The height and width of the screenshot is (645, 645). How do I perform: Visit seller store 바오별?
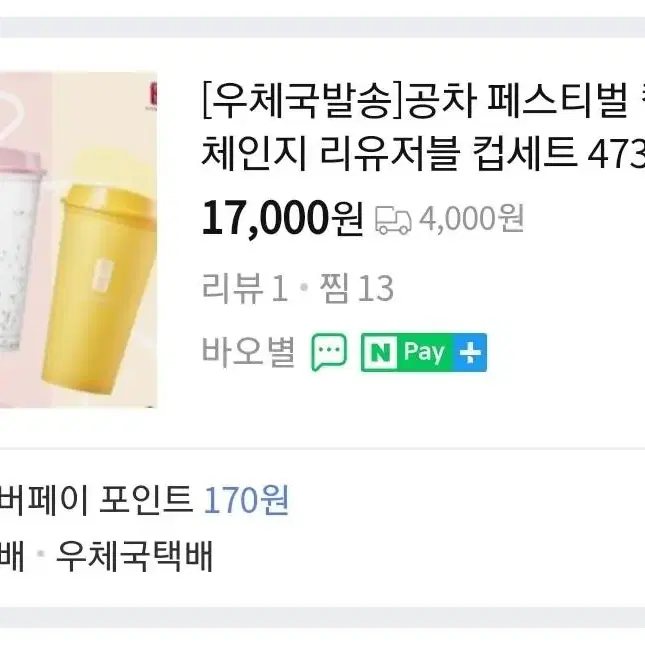(x=248, y=352)
